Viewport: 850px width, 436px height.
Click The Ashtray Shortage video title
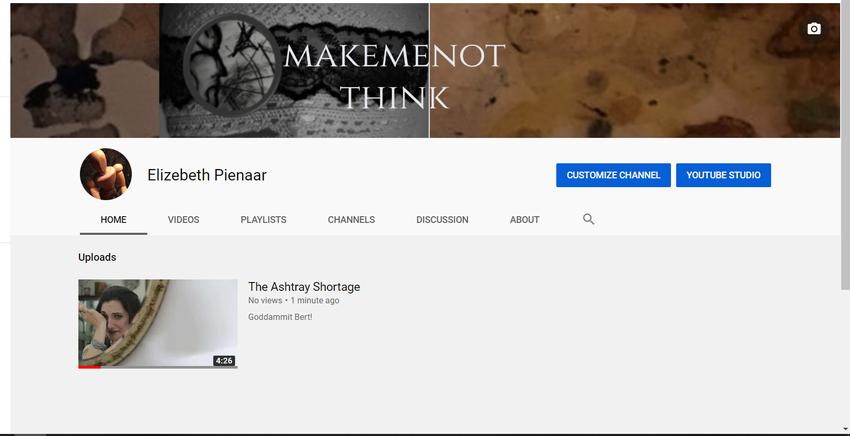click(304, 287)
